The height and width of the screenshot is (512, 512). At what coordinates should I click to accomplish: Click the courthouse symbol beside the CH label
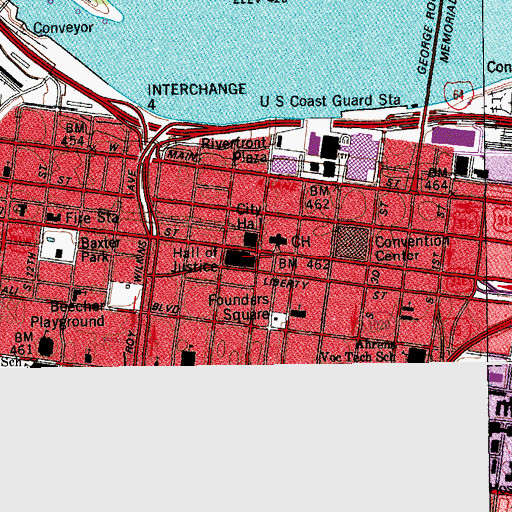pos(278,241)
